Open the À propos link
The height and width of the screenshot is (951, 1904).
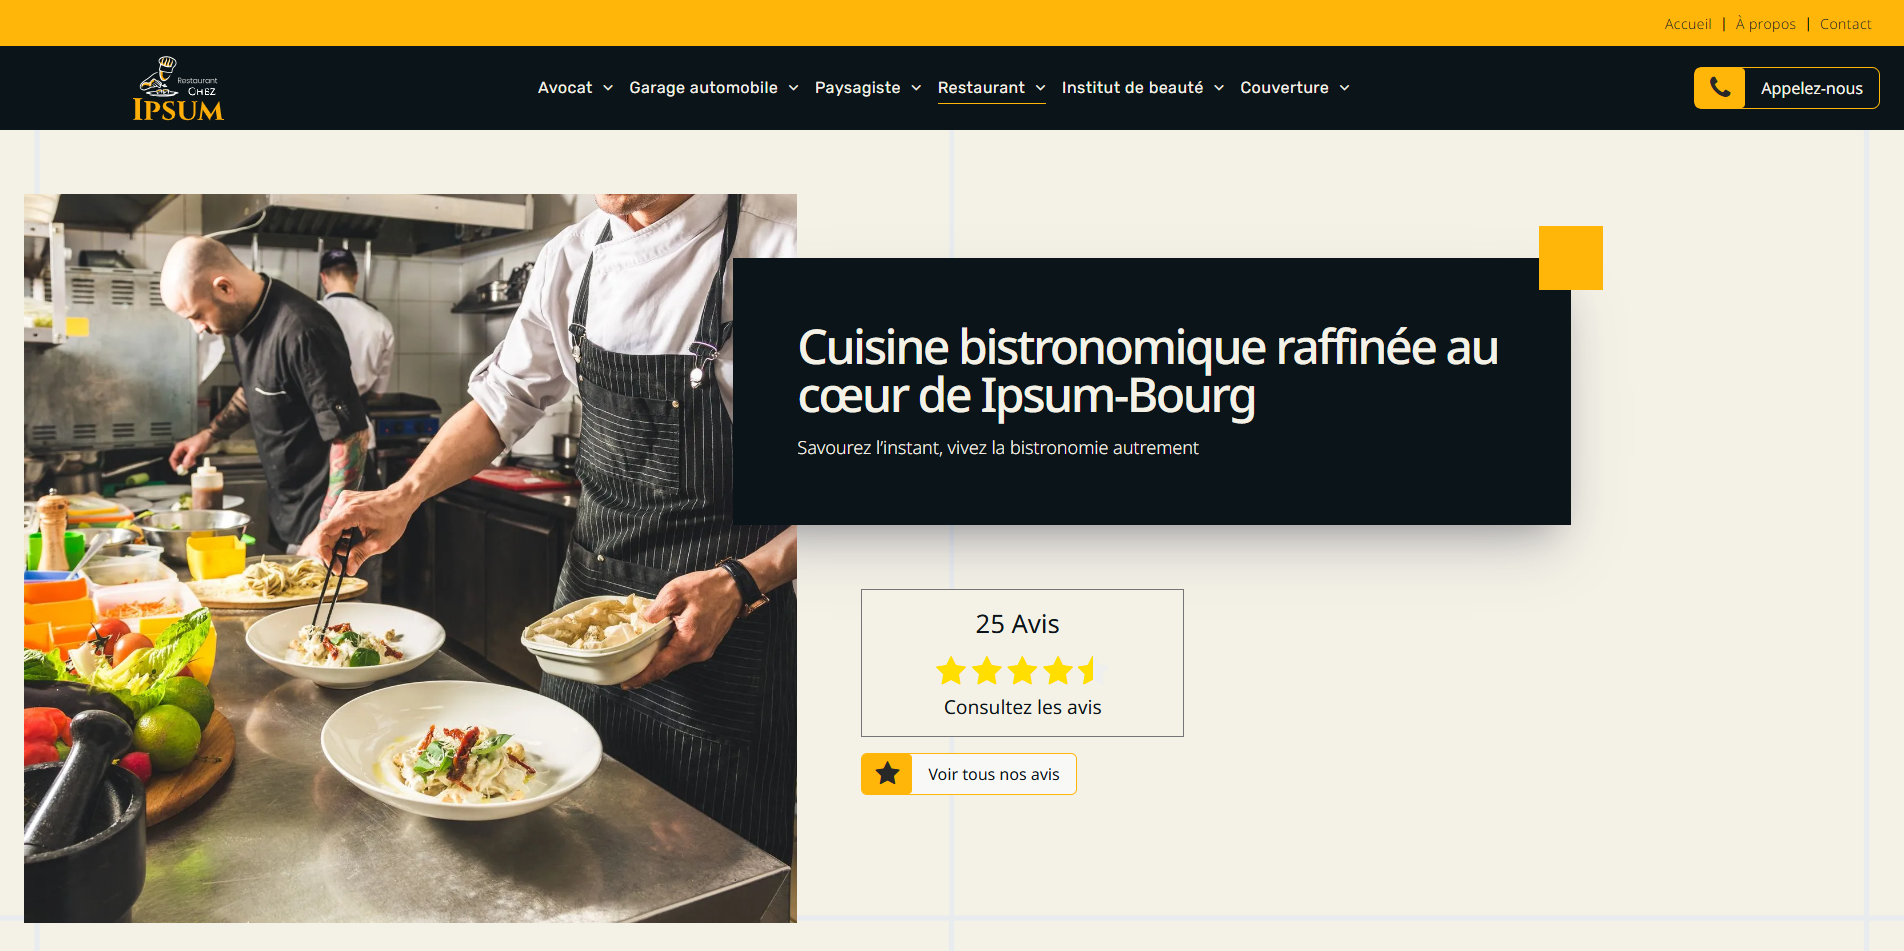1765,24
